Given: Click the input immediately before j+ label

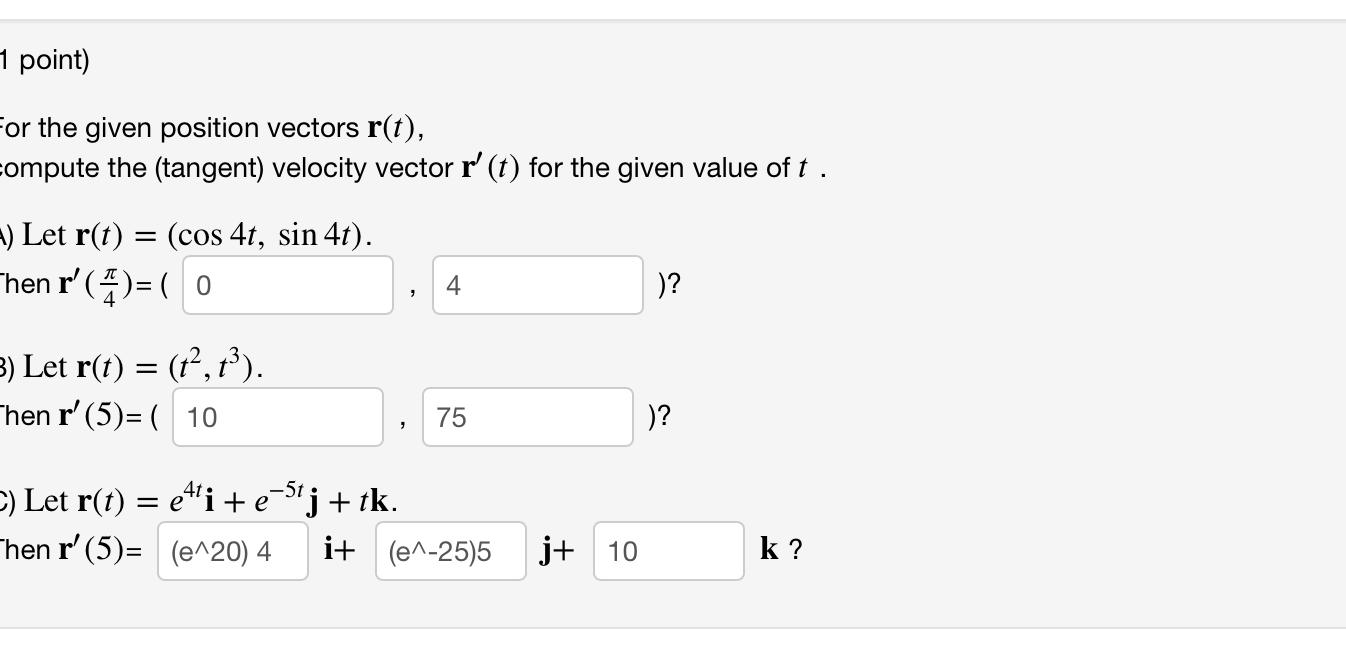Looking at the screenshot, I should [450, 552].
